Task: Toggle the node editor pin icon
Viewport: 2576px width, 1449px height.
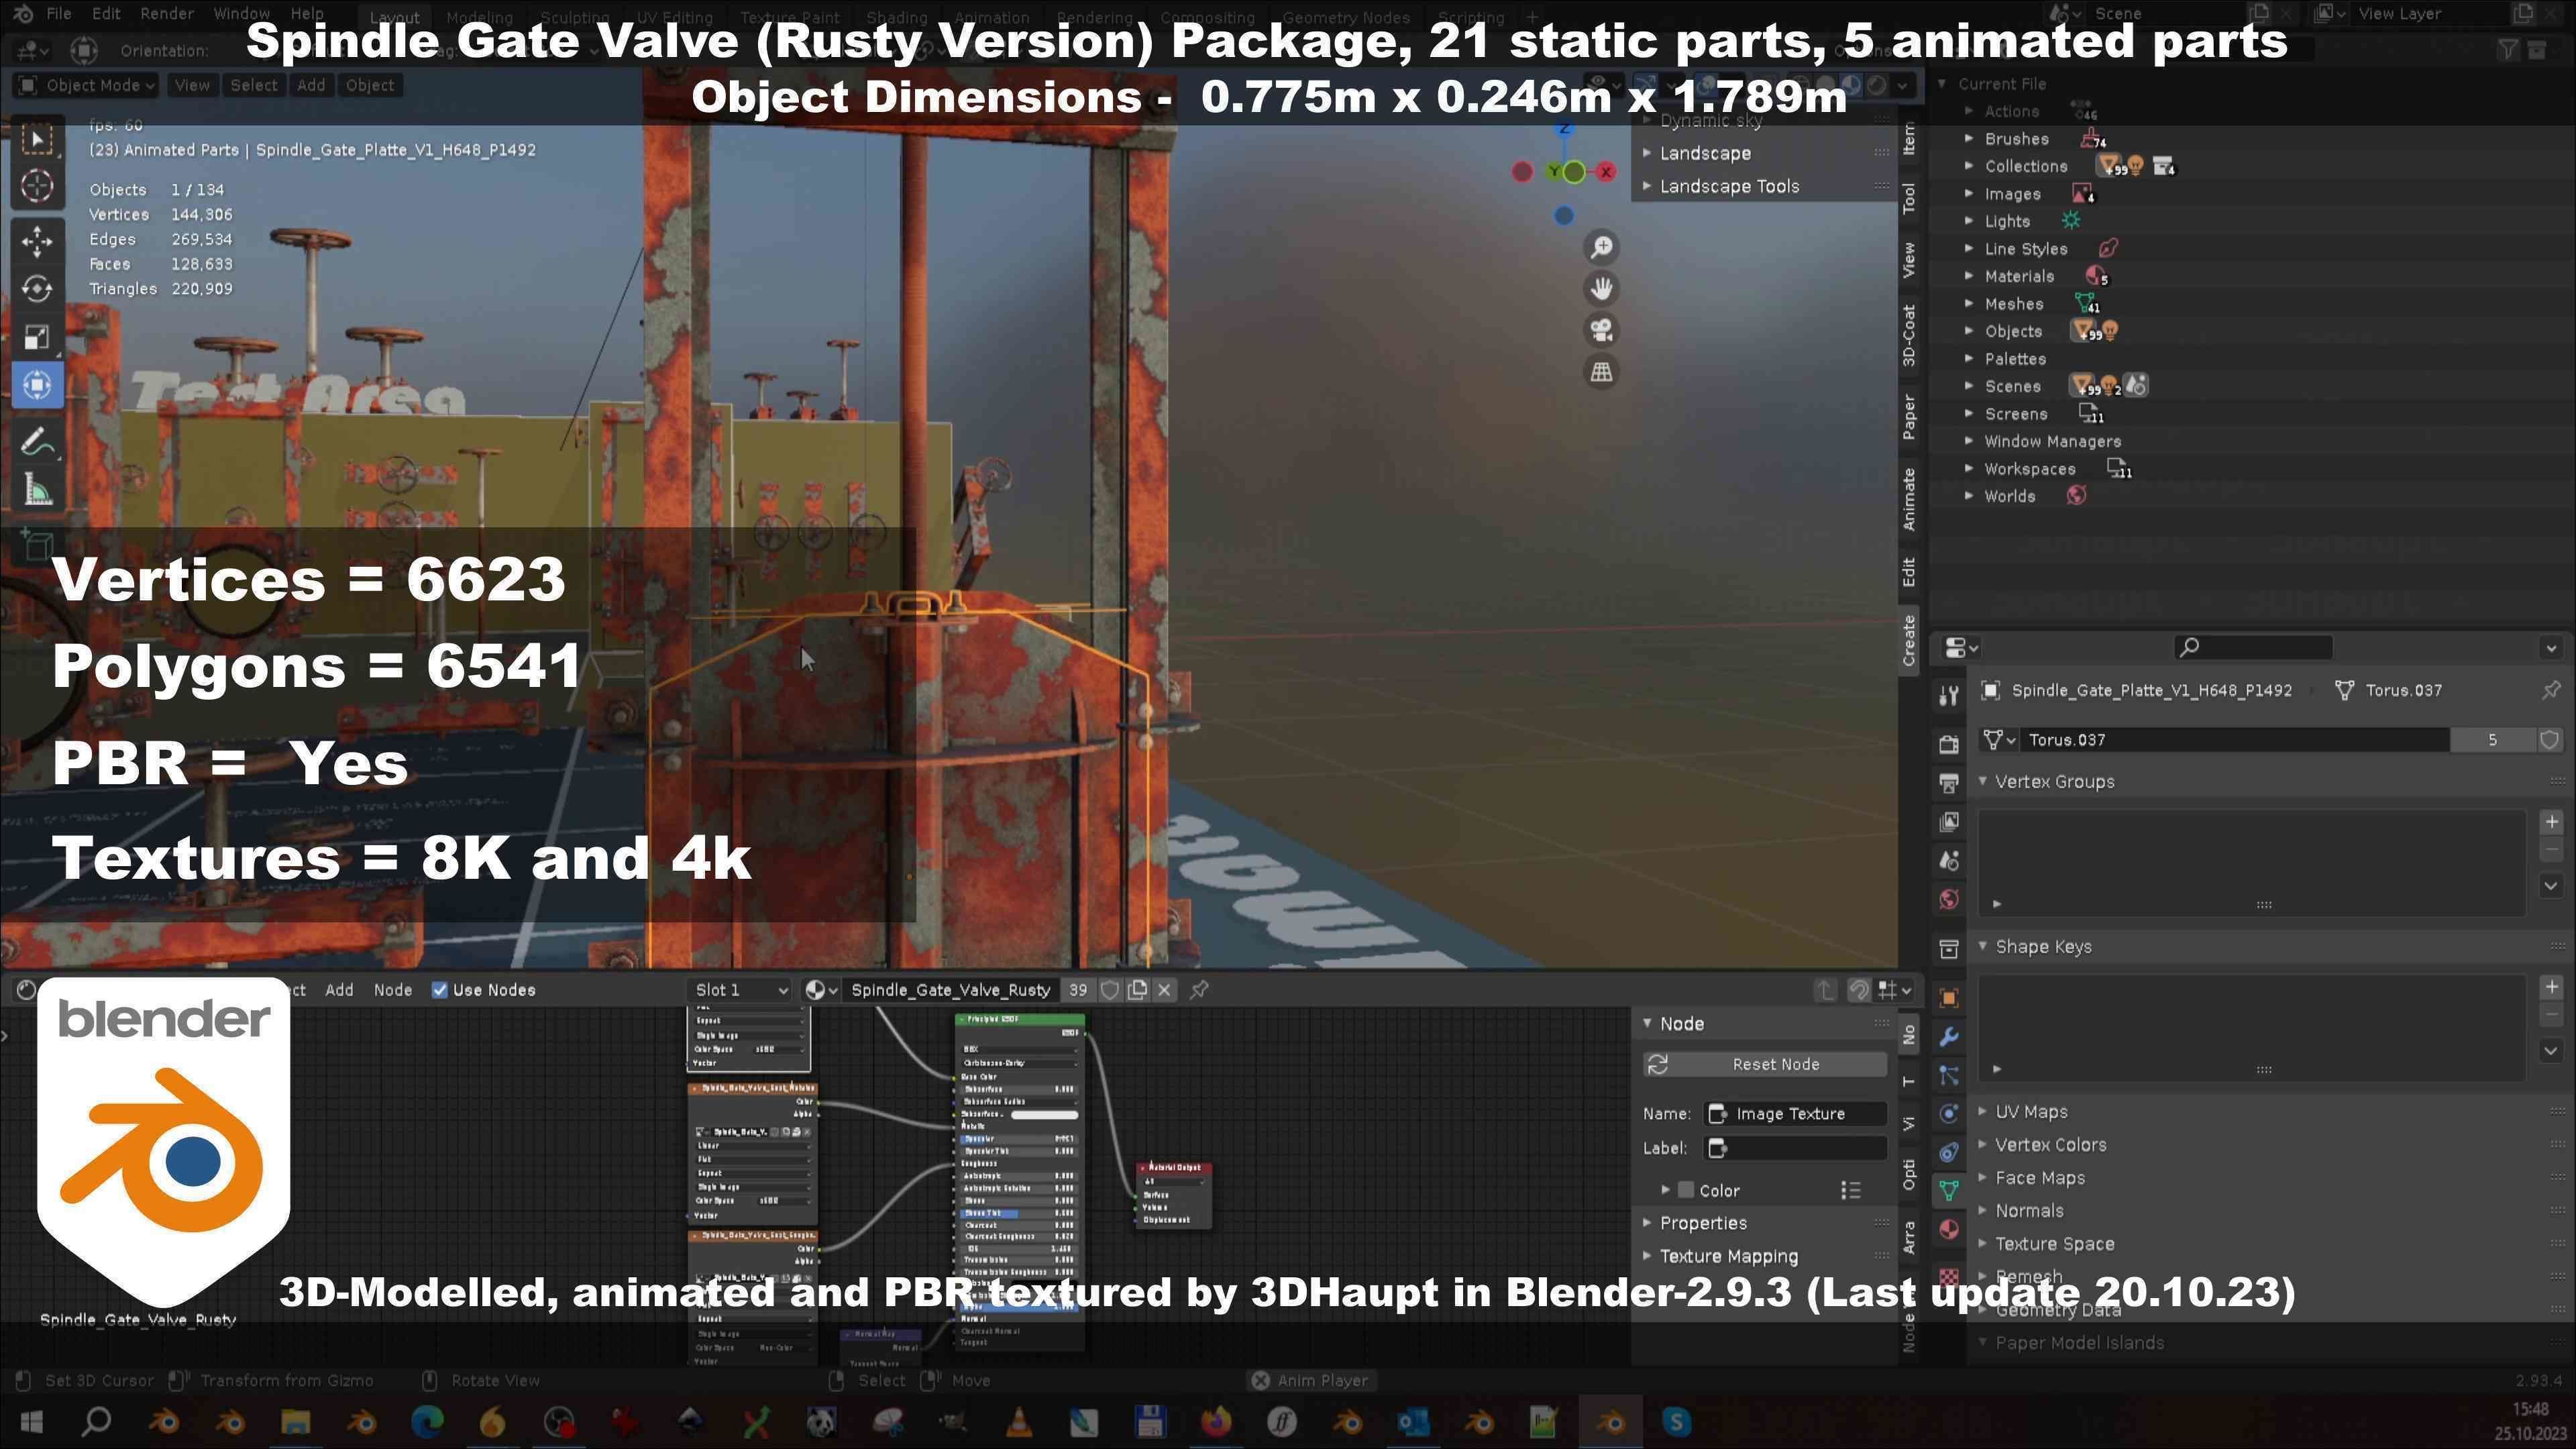Action: point(1199,990)
